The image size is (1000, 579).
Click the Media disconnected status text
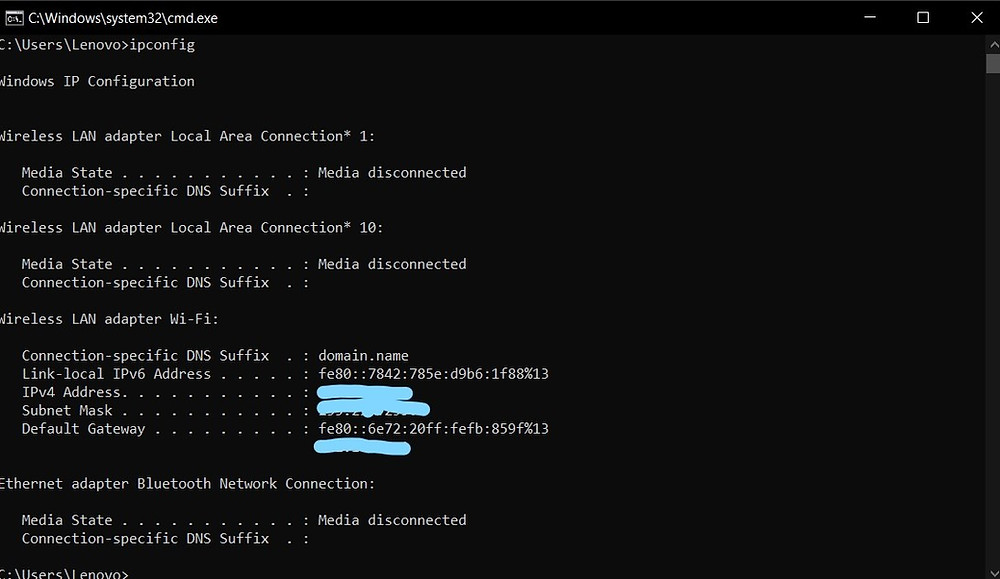(391, 172)
